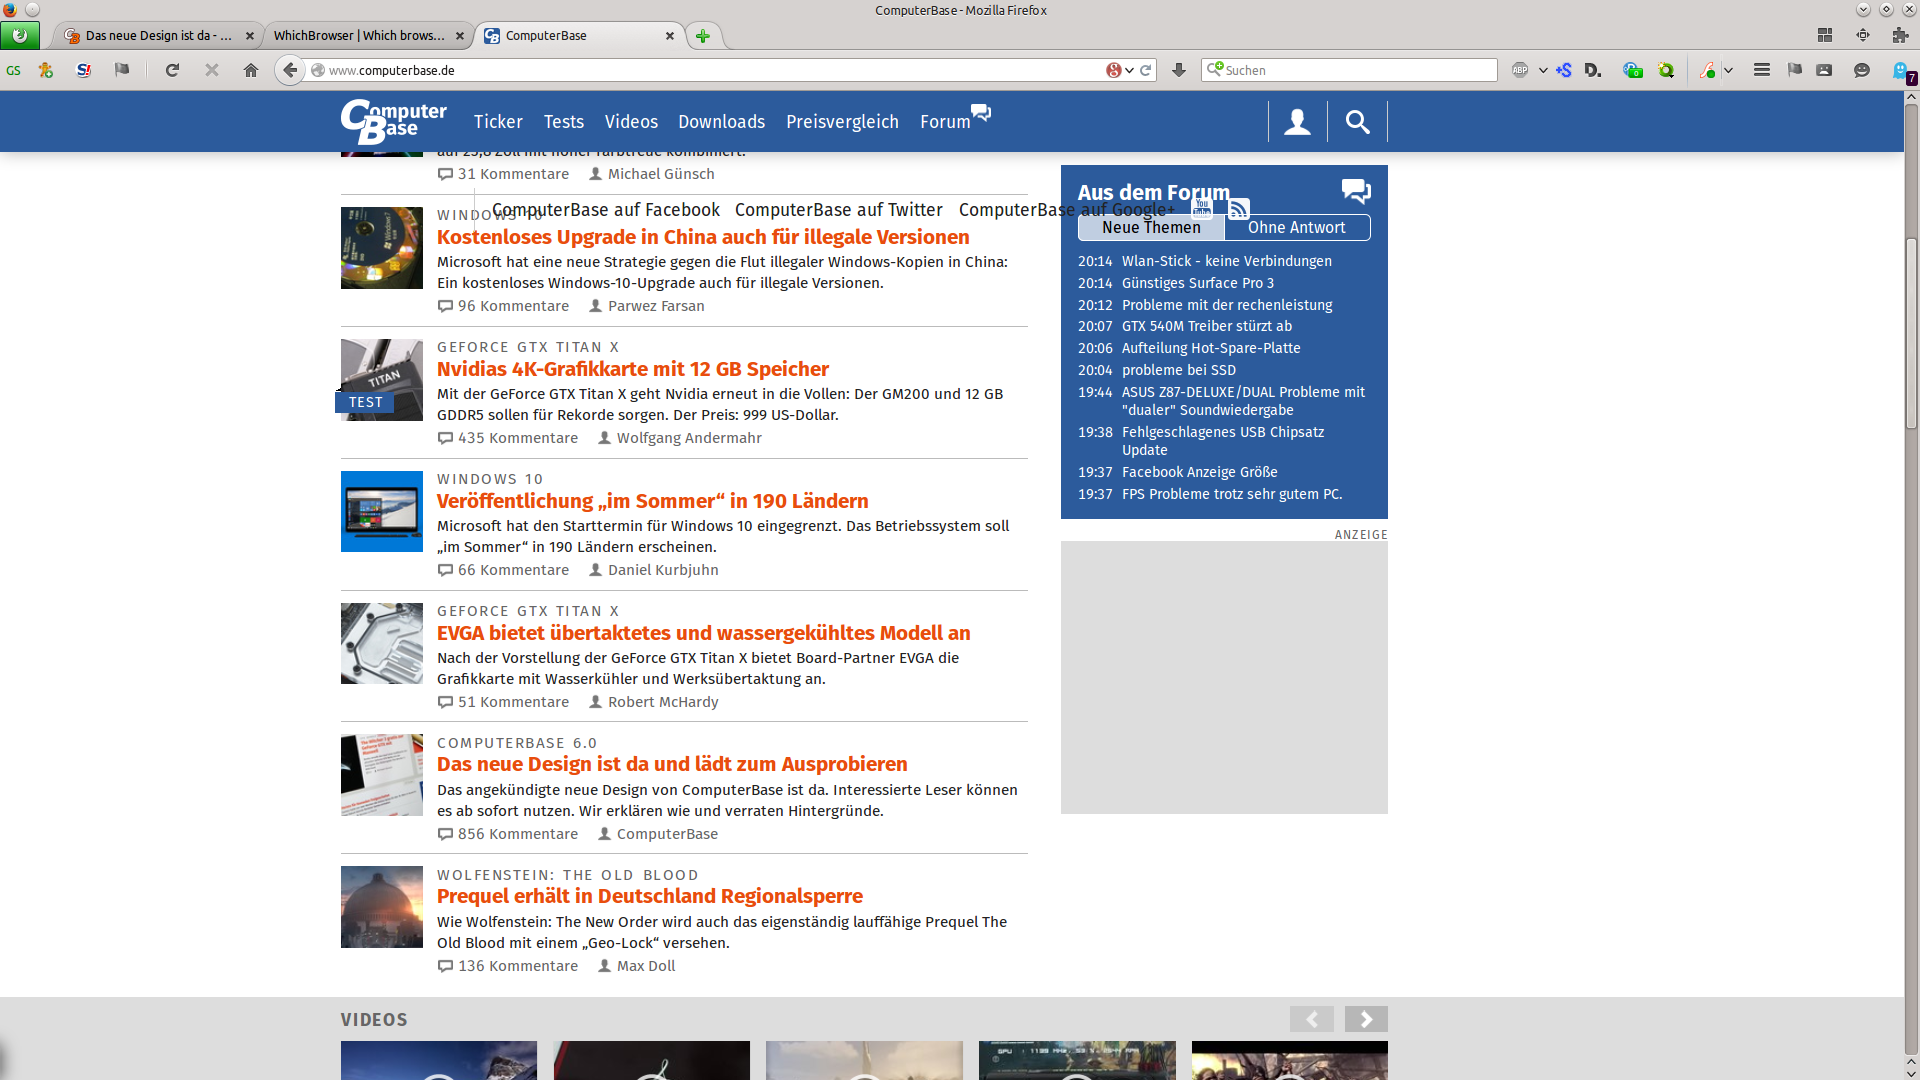Open forum thread Günstiges Surface Pro 3
The width and height of the screenshot is (1920, 1080).
click(1197, 283)
